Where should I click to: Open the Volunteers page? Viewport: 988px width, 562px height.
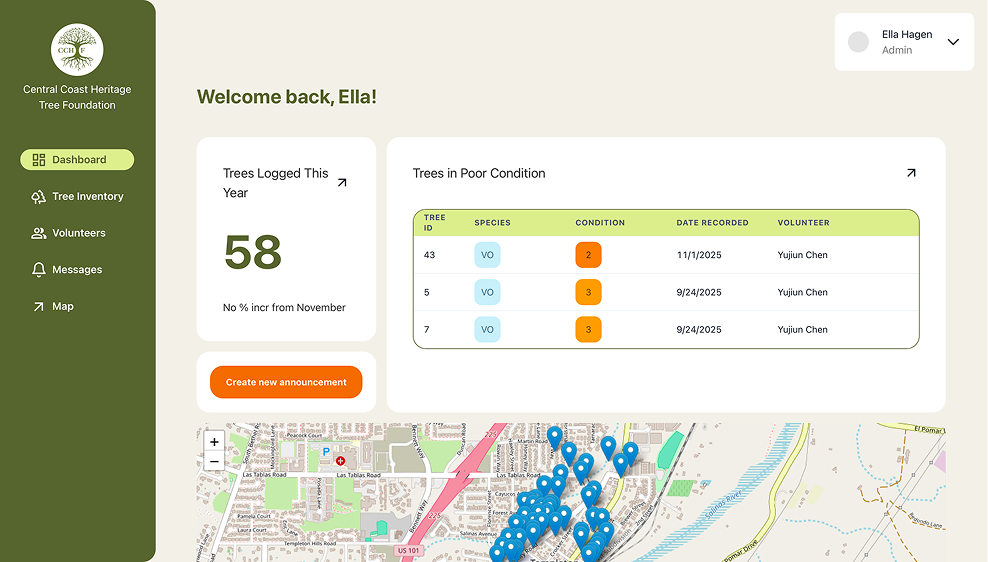tap(77, 233)
